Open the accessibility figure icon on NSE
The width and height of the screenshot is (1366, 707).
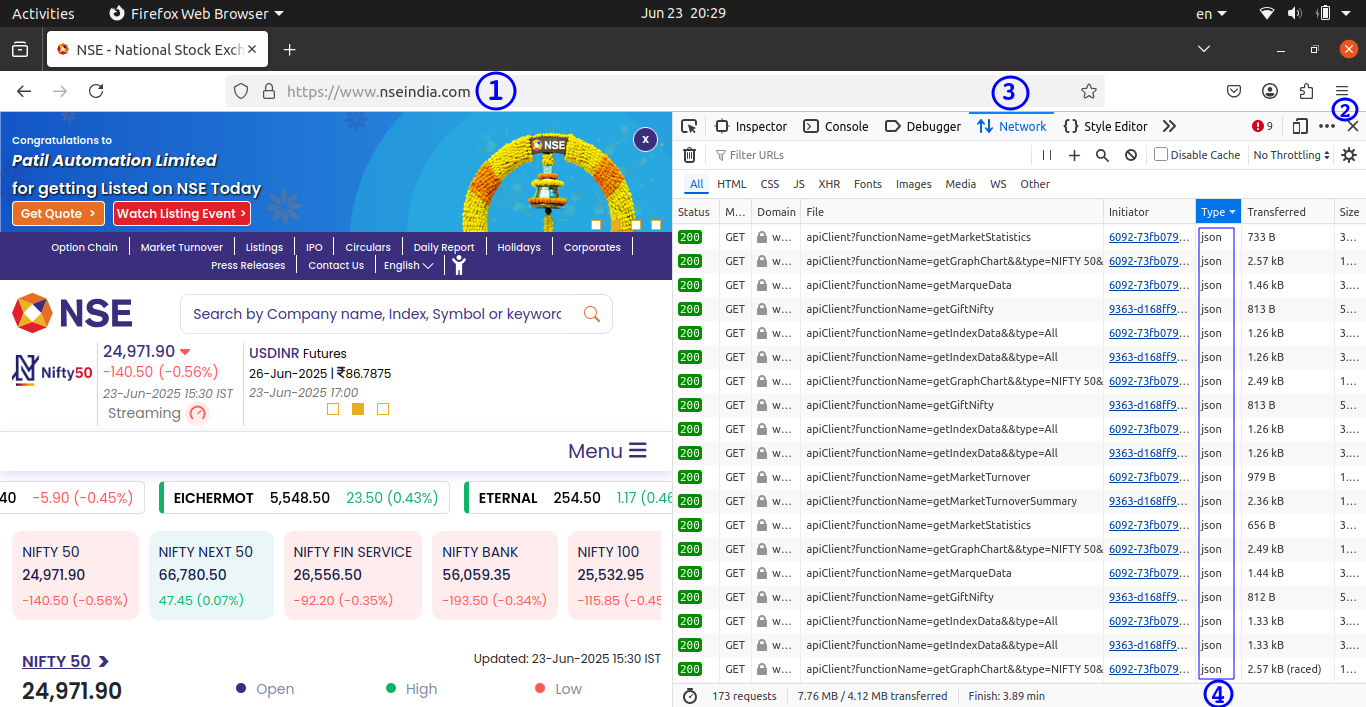458,265
